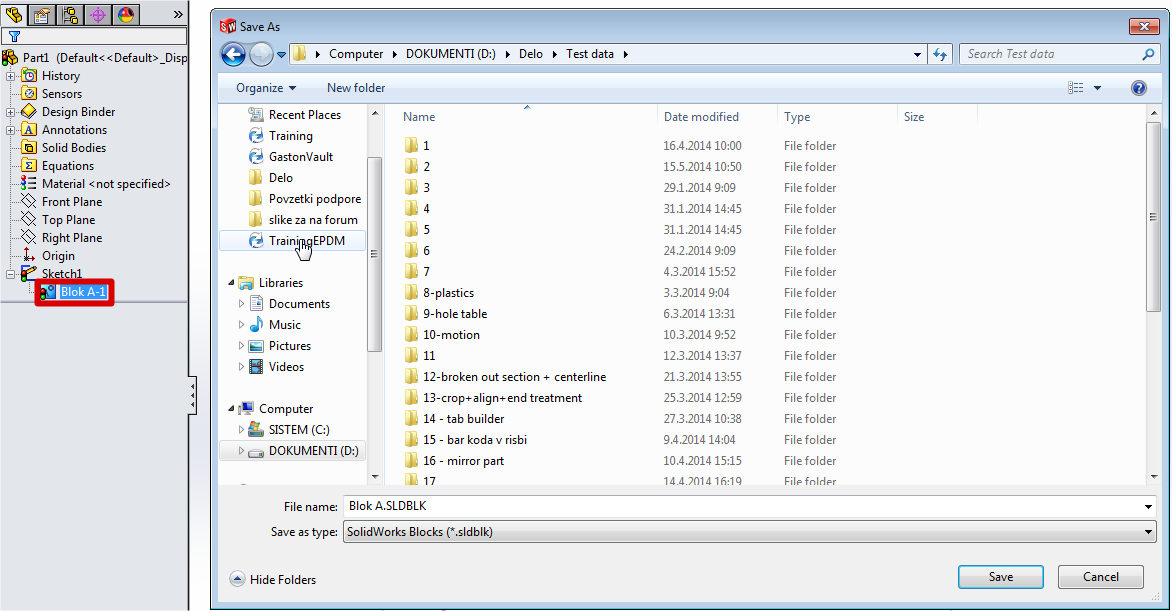Hide Folders toggle at dialog bottom

(273, 579)
